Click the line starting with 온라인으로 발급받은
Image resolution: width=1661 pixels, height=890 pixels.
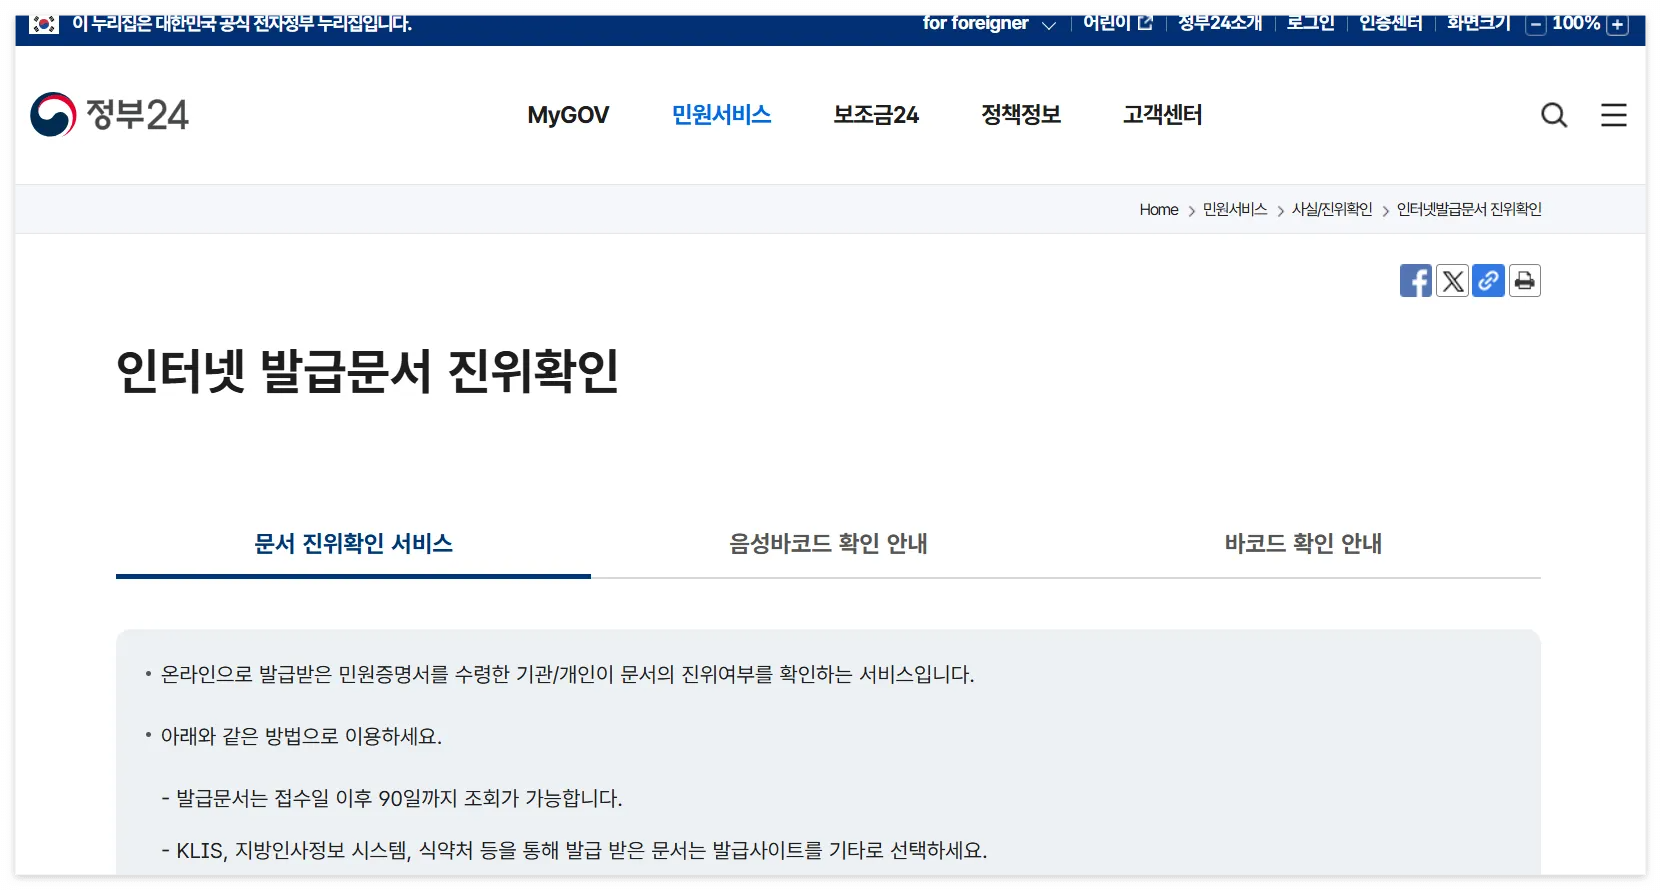(567, 675)
